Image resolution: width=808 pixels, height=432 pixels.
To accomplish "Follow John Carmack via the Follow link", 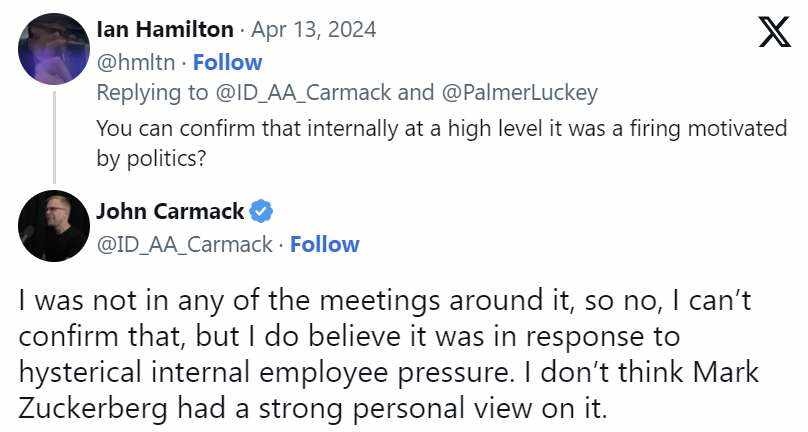I will 324,244.
